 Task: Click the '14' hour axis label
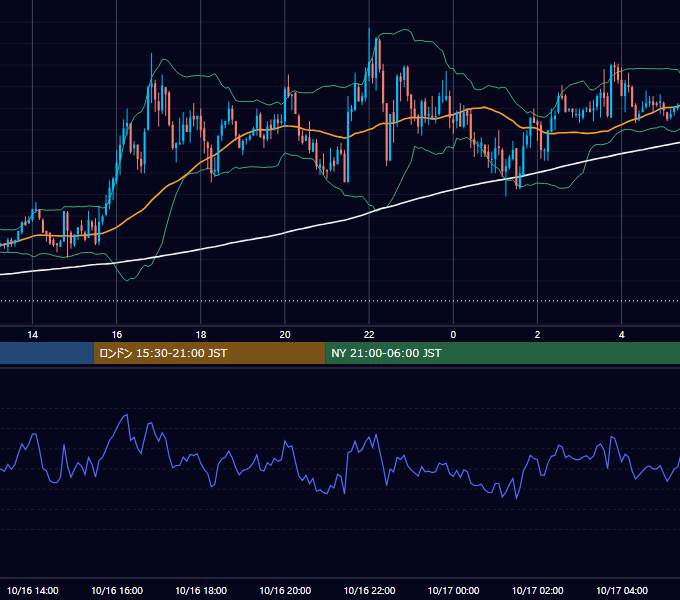point(33,335)
